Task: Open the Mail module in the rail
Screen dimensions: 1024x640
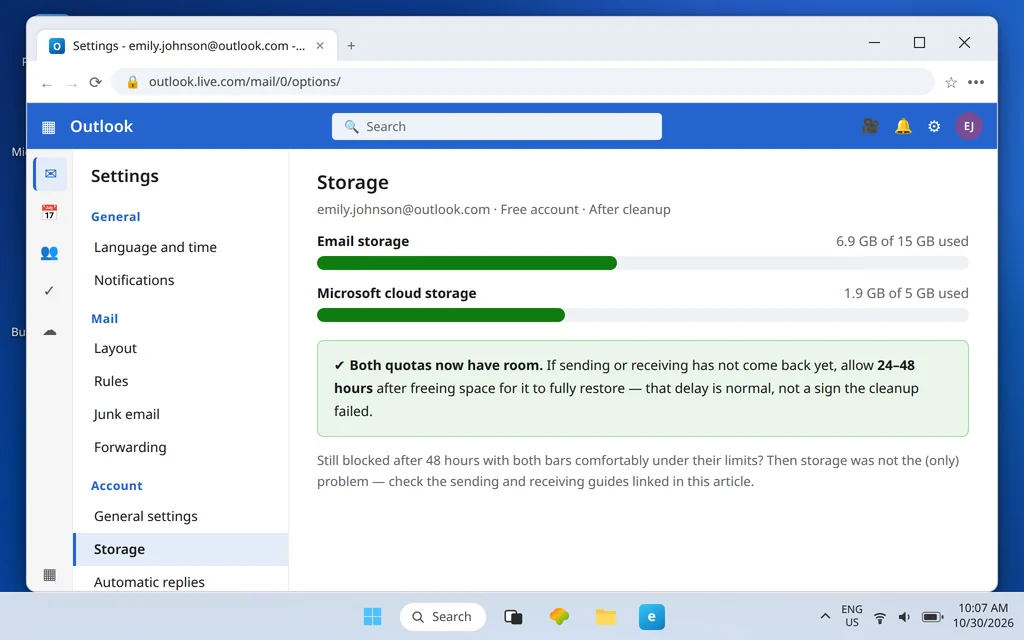Action: point(50,174)
